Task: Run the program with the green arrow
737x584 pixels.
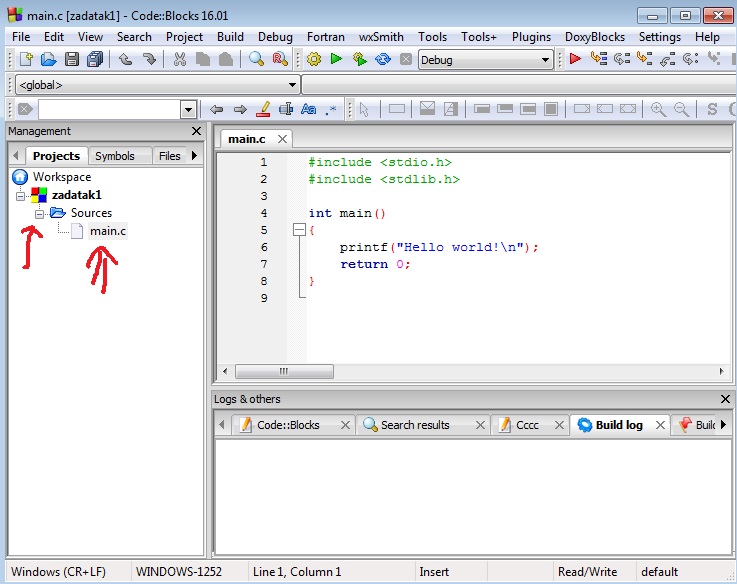Action: click(336, 59)
